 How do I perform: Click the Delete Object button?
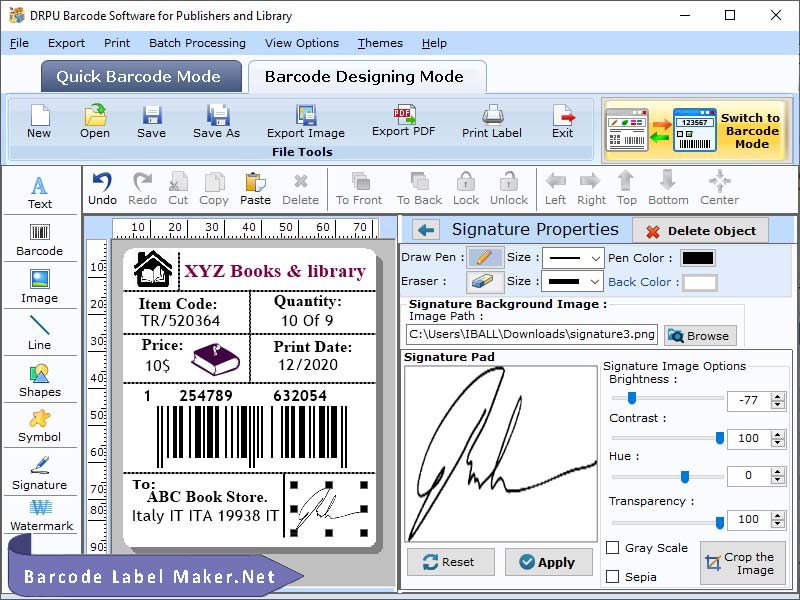[701, 231]
